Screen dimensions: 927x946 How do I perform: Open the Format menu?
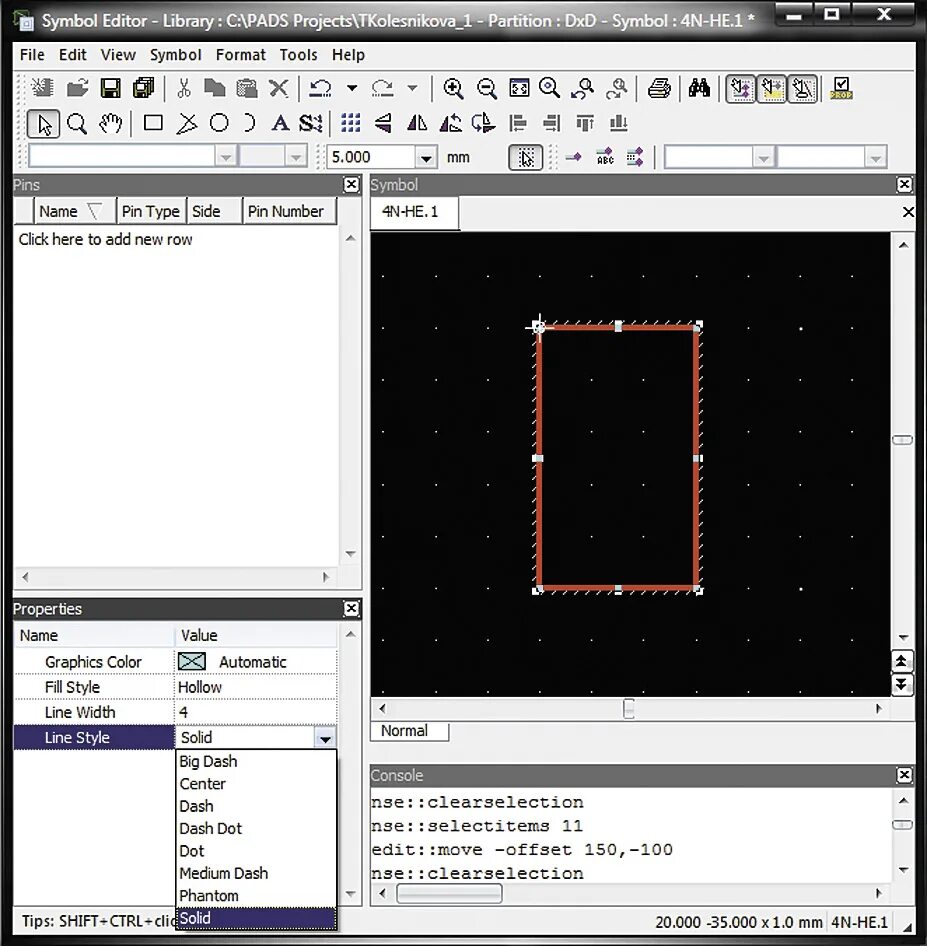[x=241, y=55]
